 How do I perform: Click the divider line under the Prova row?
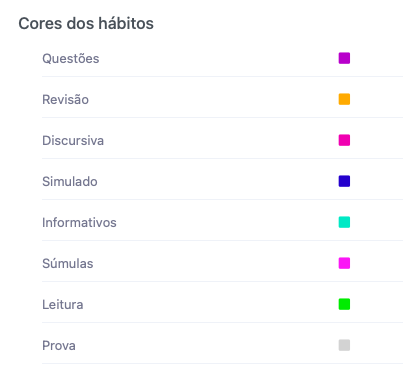(x=222, y=363)
